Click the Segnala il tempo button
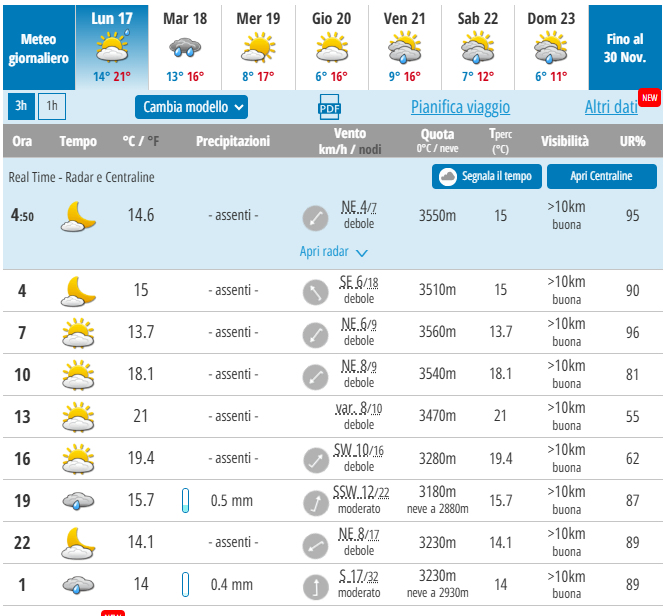664x616 pixels. [487, 177]
